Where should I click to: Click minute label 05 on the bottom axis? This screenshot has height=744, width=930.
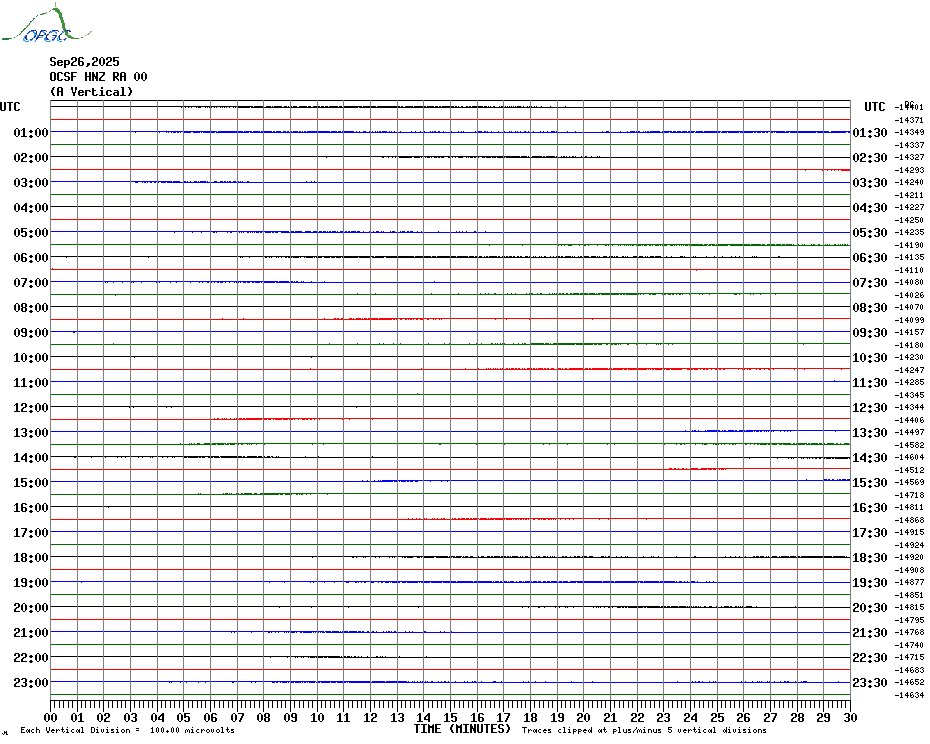pos(184,718)
